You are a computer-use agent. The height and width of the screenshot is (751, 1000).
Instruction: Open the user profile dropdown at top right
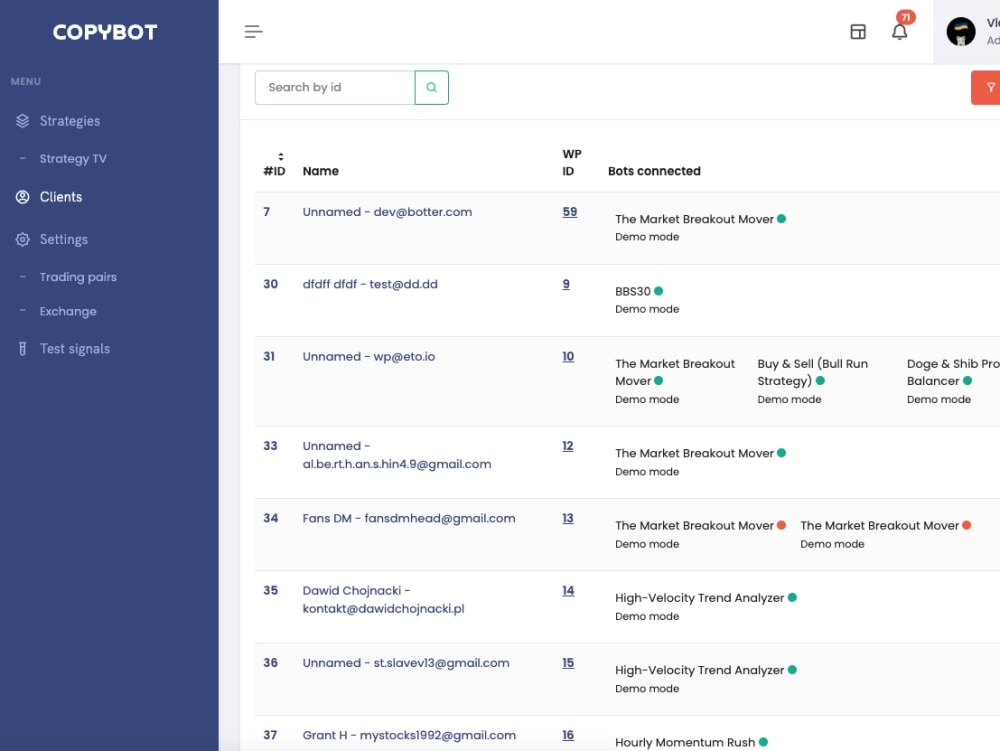(x=961, y=31)
